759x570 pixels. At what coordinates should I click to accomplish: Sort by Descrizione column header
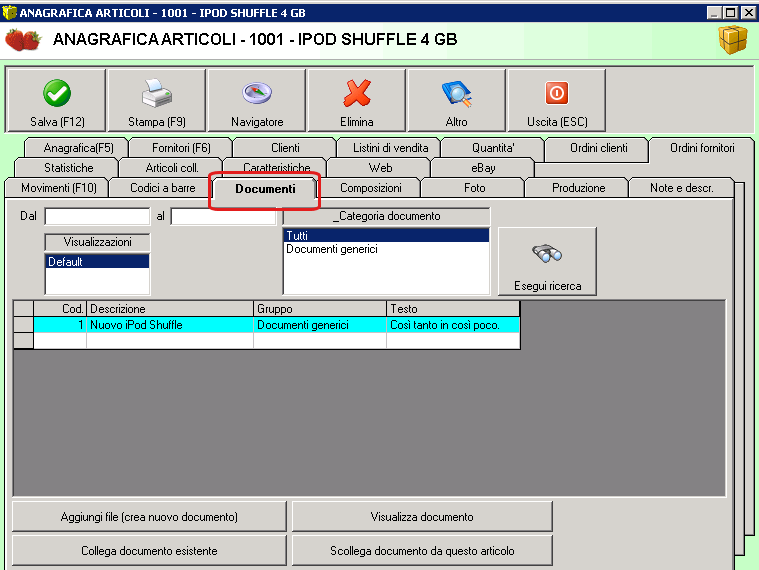coord(170,309)
